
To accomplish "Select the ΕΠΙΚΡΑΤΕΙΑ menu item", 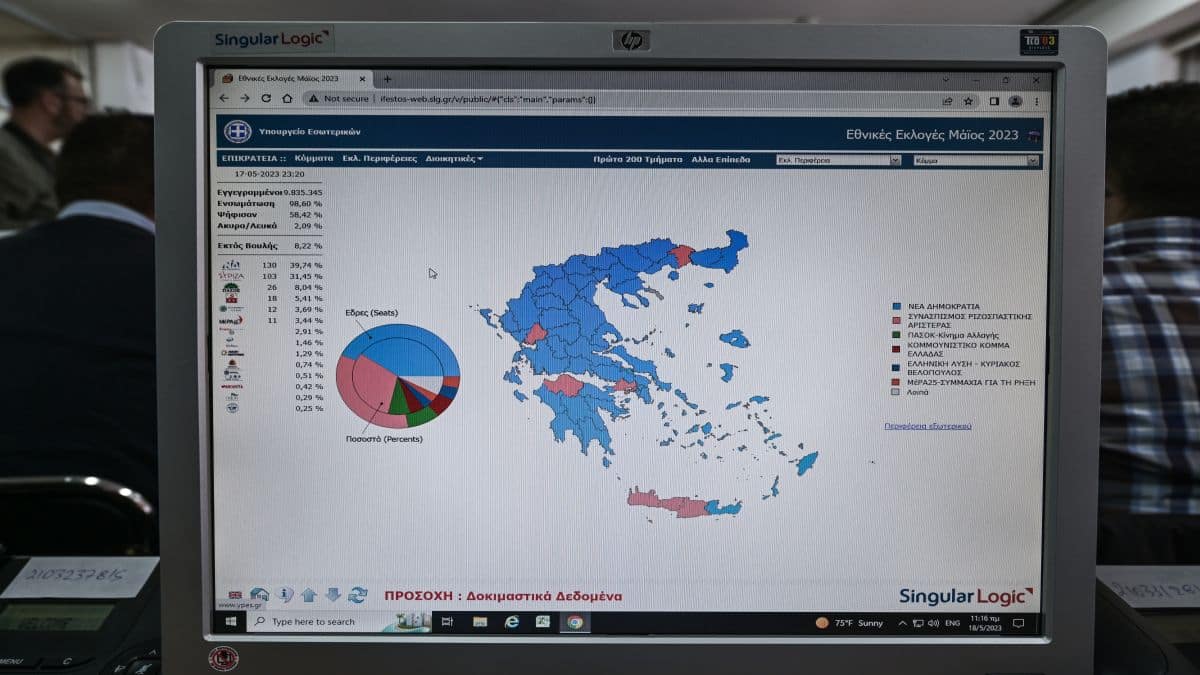I will click(253, 159).
